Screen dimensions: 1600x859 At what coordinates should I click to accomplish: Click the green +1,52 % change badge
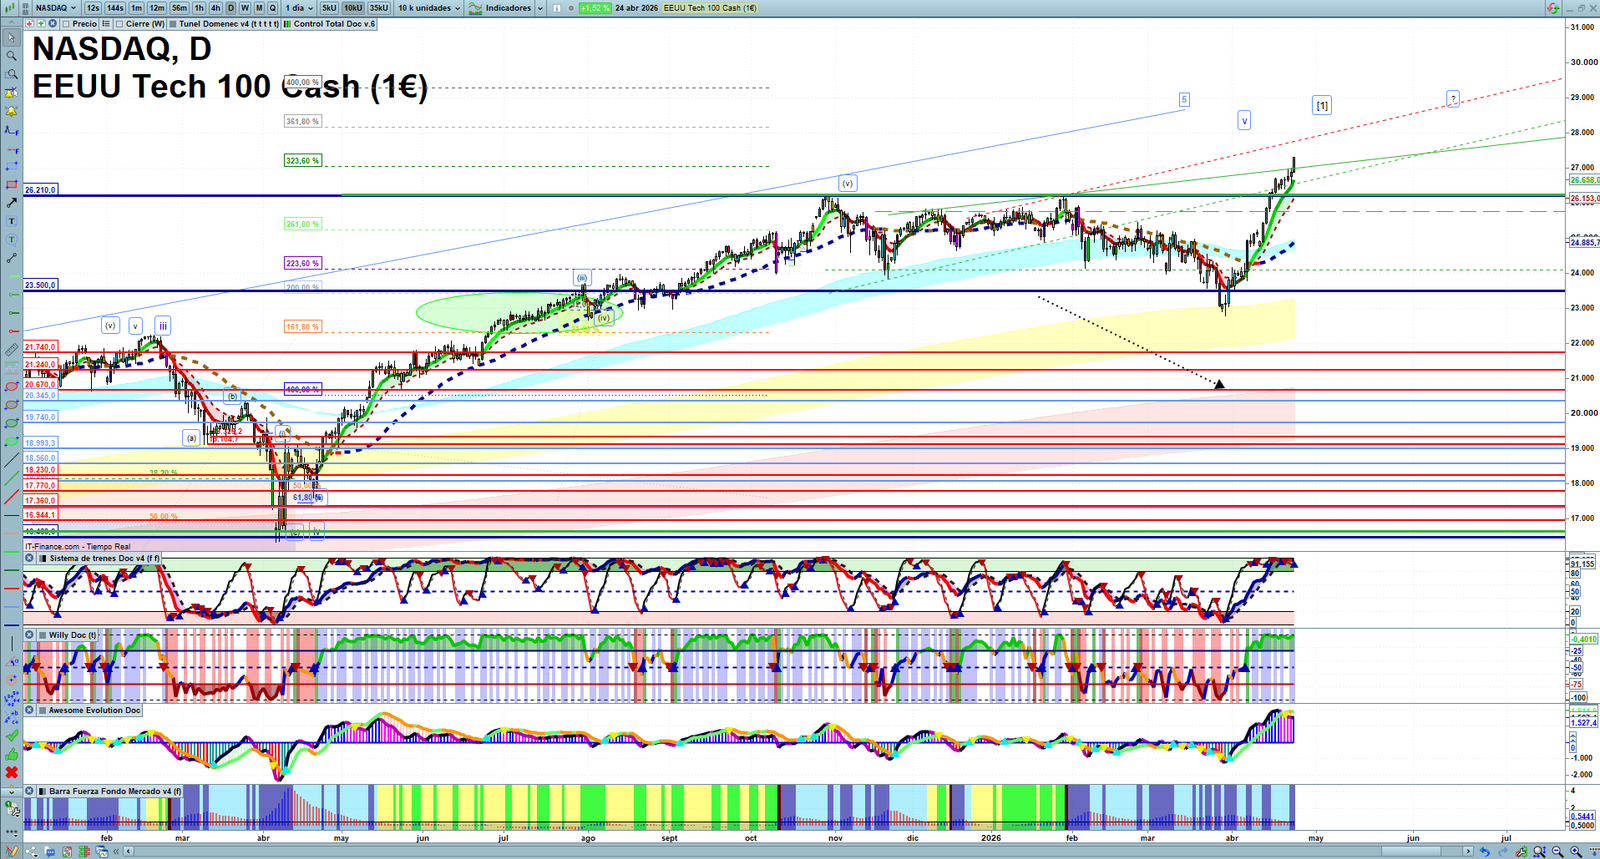tap(594, 8)
